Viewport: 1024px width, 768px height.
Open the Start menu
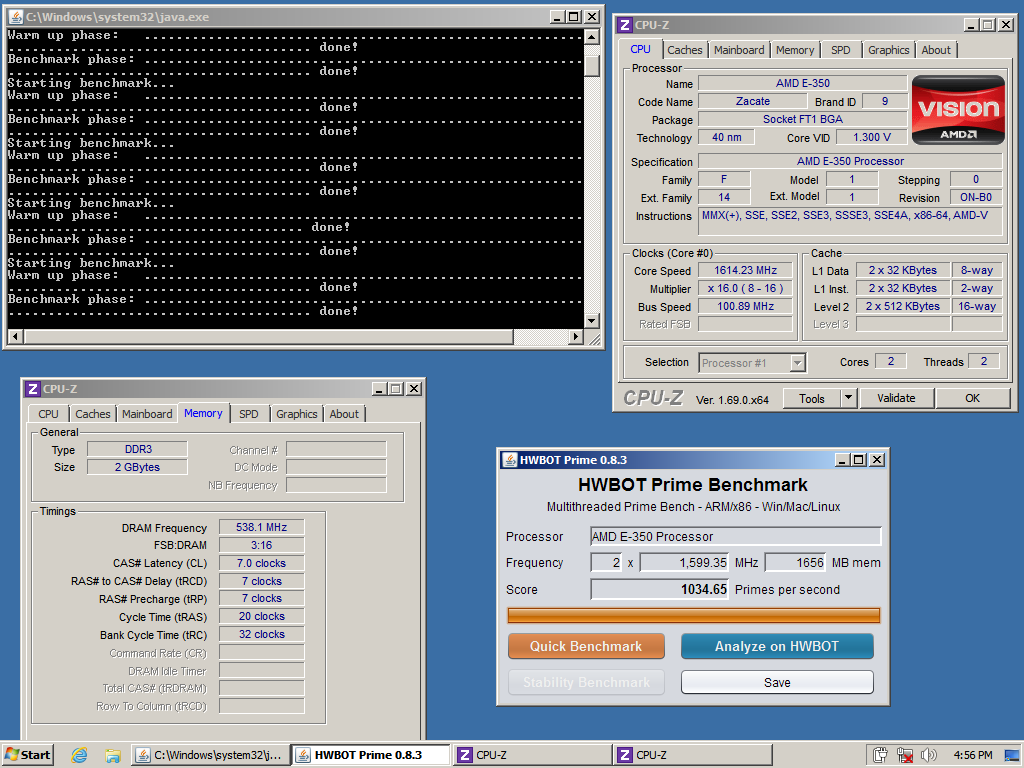(27, 755)
